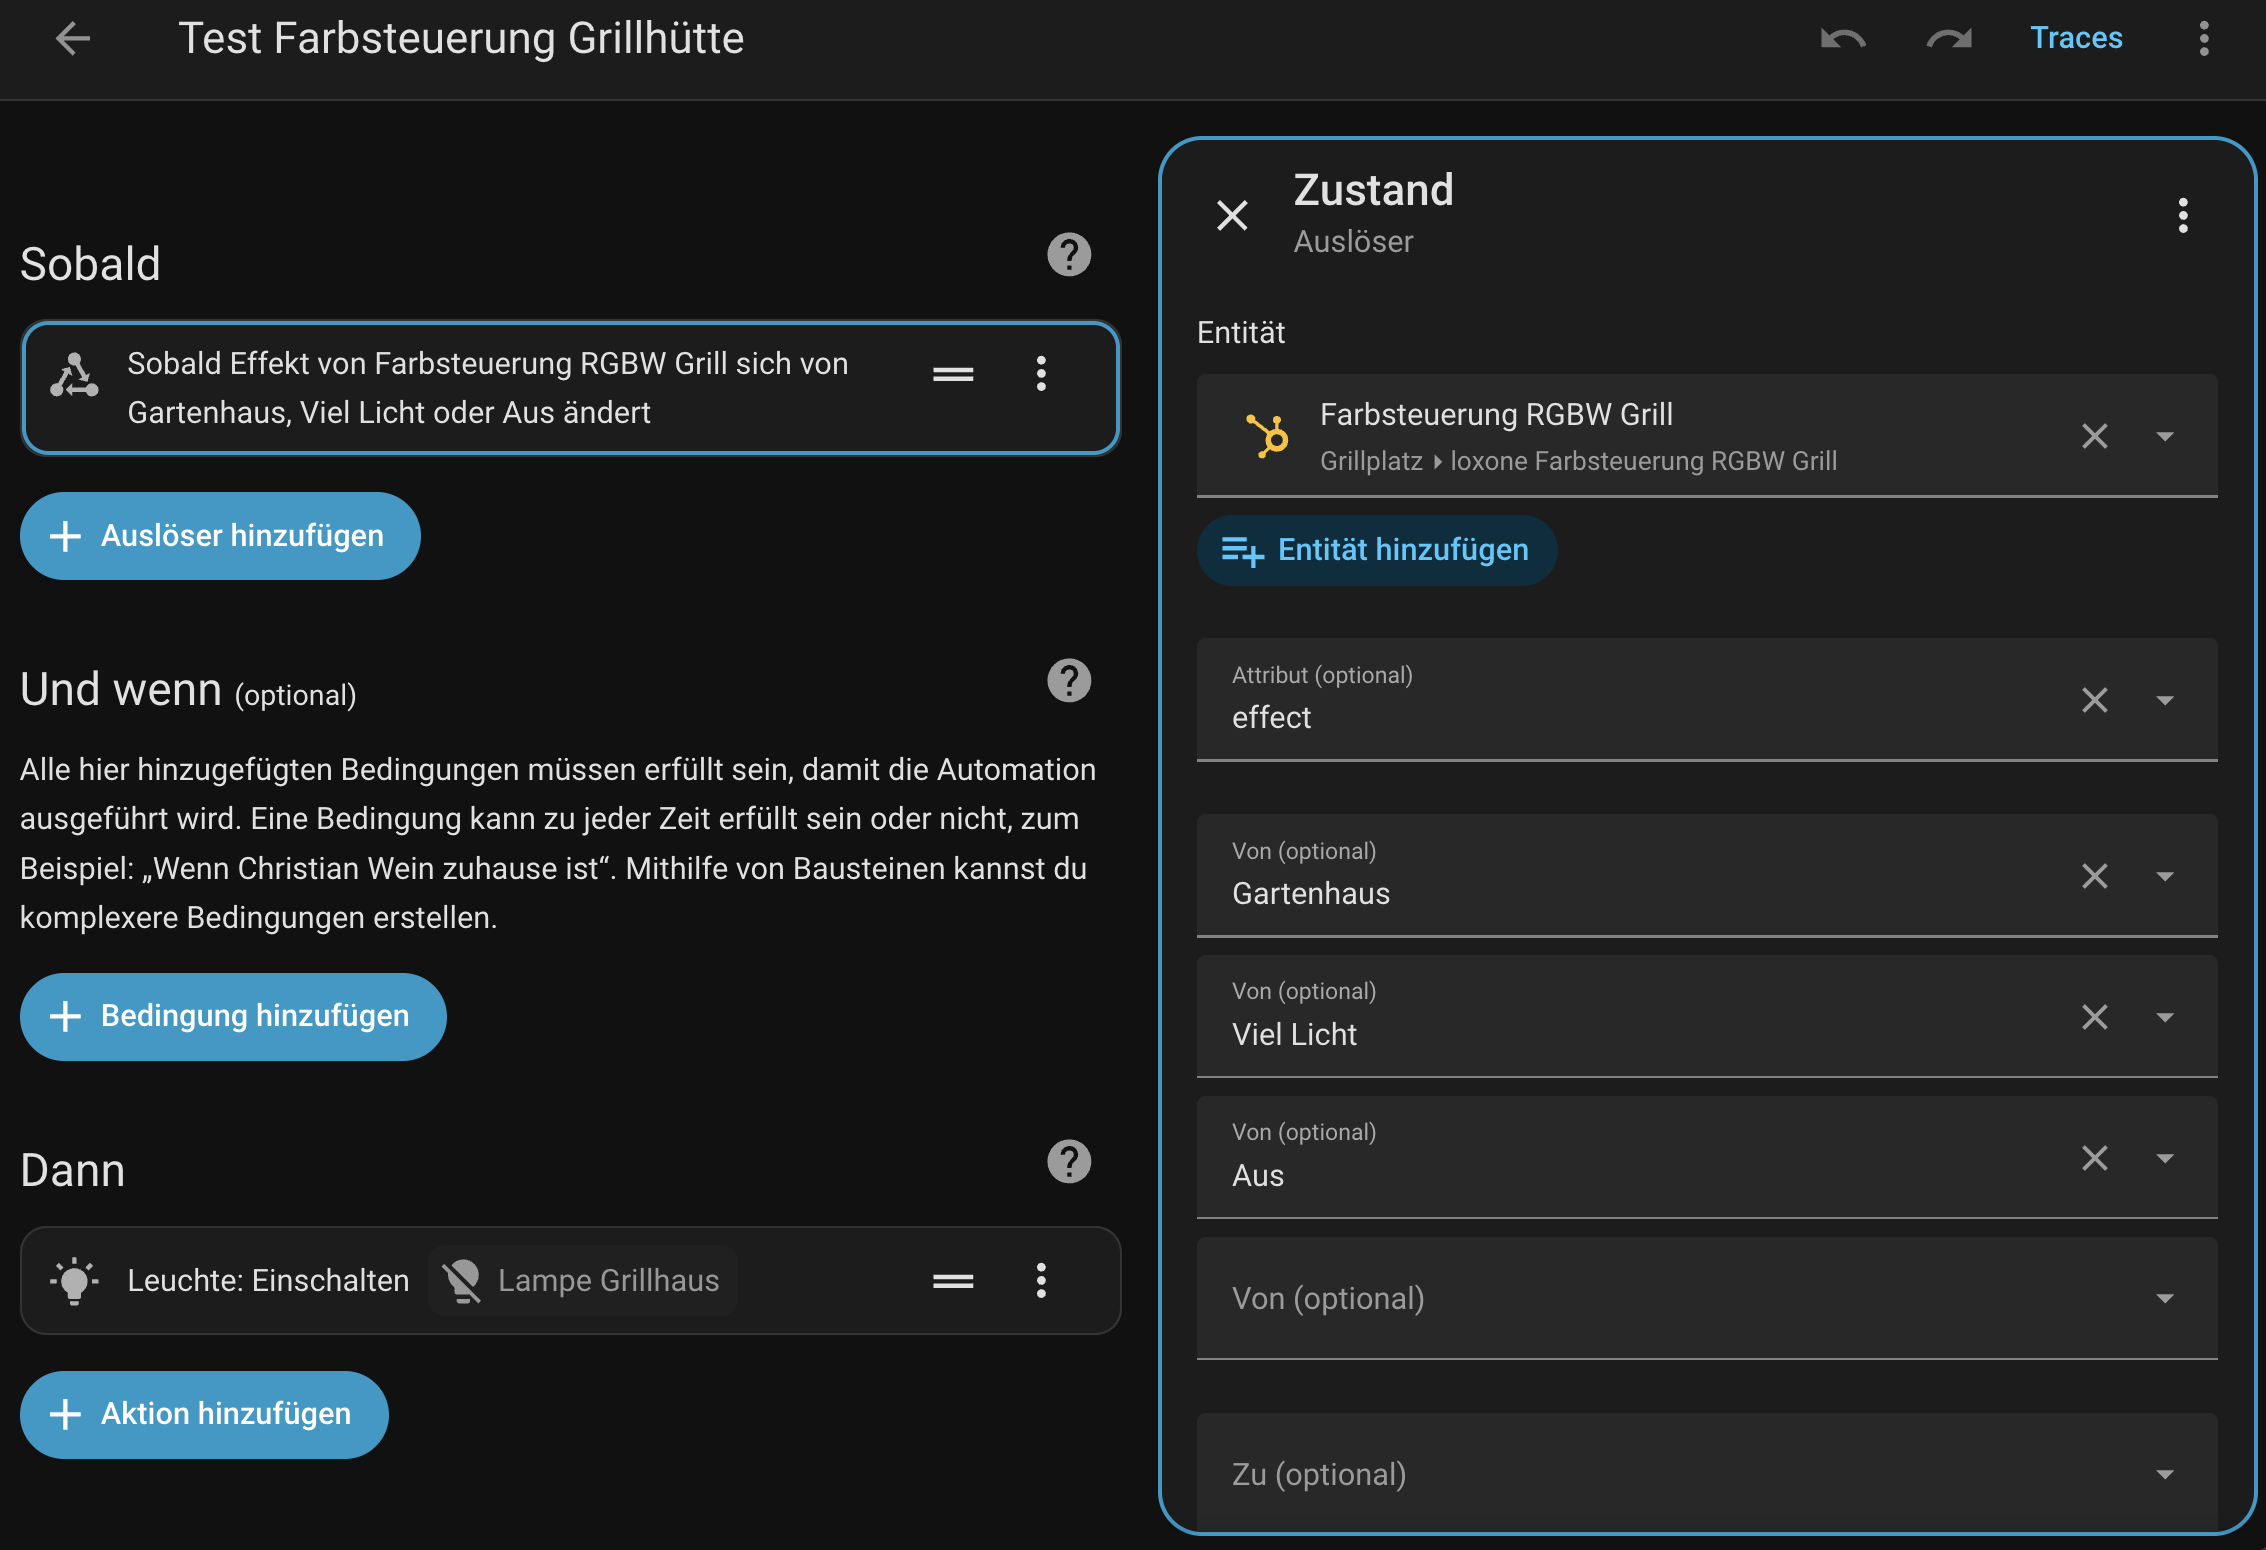
Task: Open the automation overflow menu in header
Action: click(2203, 39)
